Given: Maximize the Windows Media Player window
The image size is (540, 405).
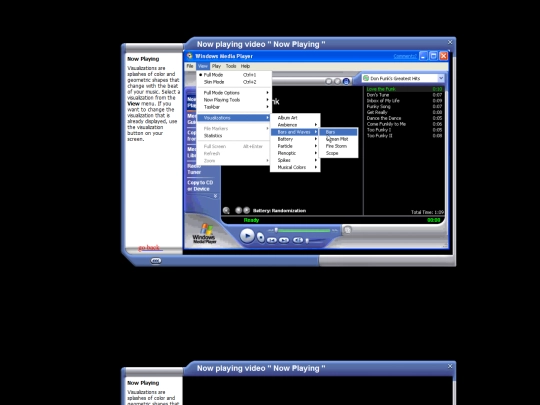Looking at the screenshot, I should [x=433, y=56].
